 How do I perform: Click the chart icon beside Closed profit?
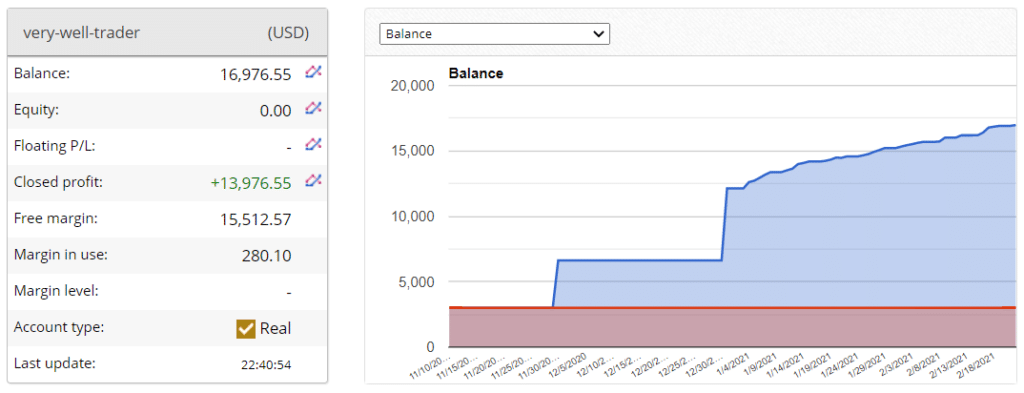point(313,182)
